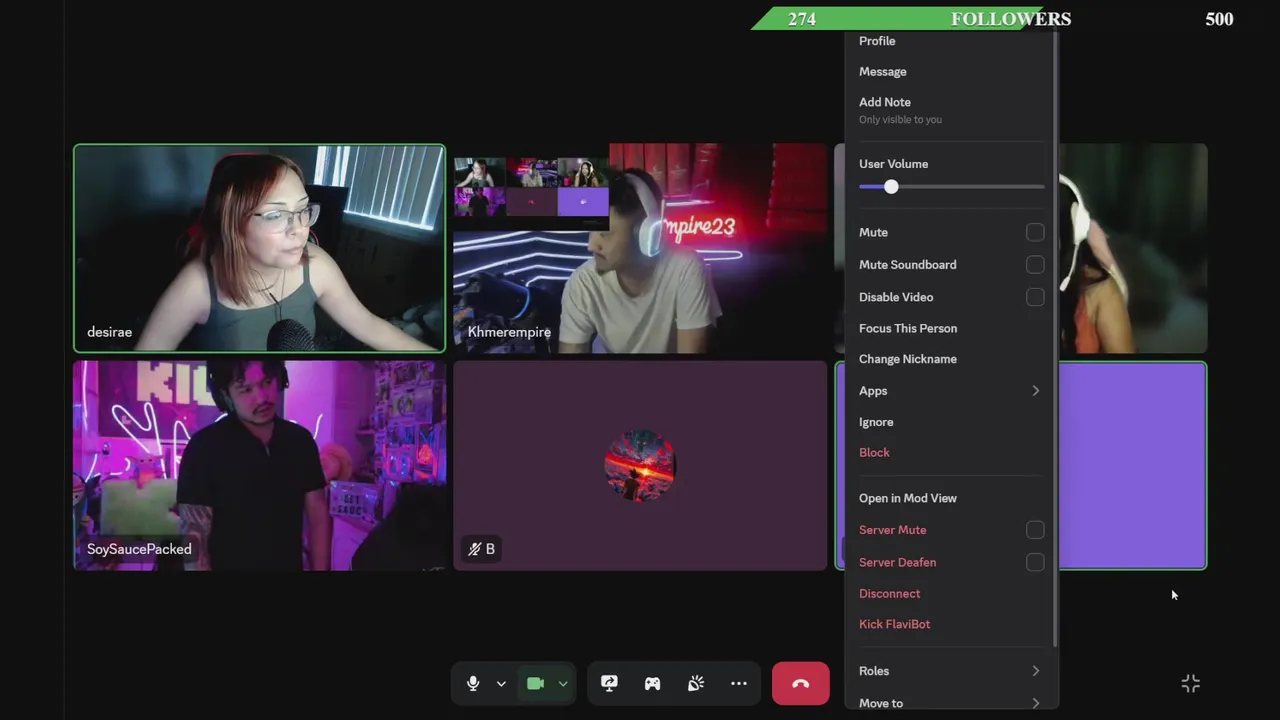Open more options with the three dots
Screen dimensions: 1280x720
(739, 684)
